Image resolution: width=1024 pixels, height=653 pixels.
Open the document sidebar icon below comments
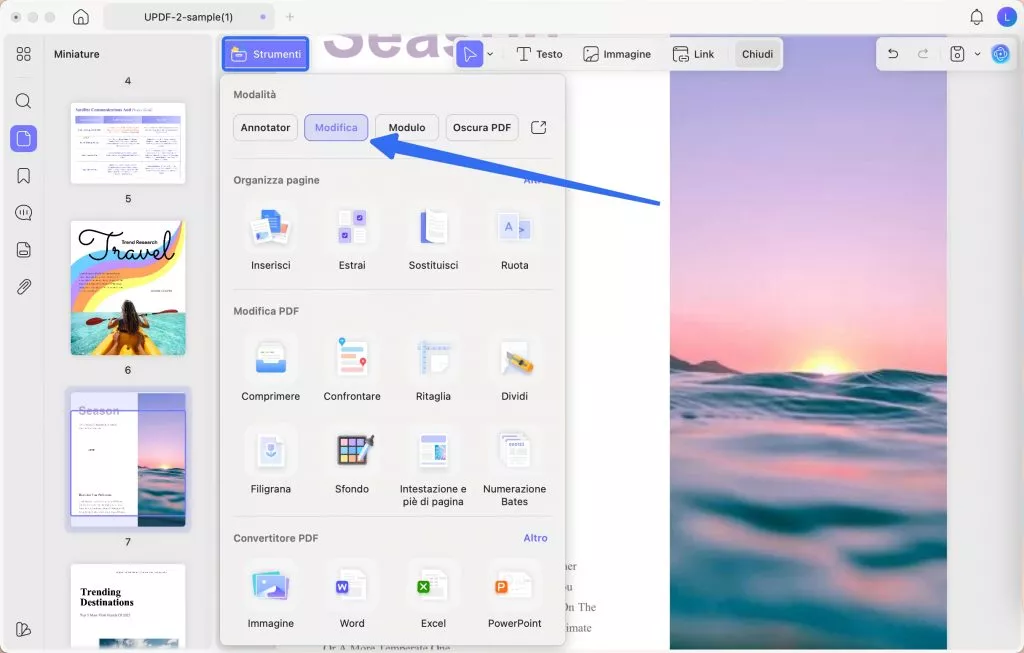tap(24, 250)
